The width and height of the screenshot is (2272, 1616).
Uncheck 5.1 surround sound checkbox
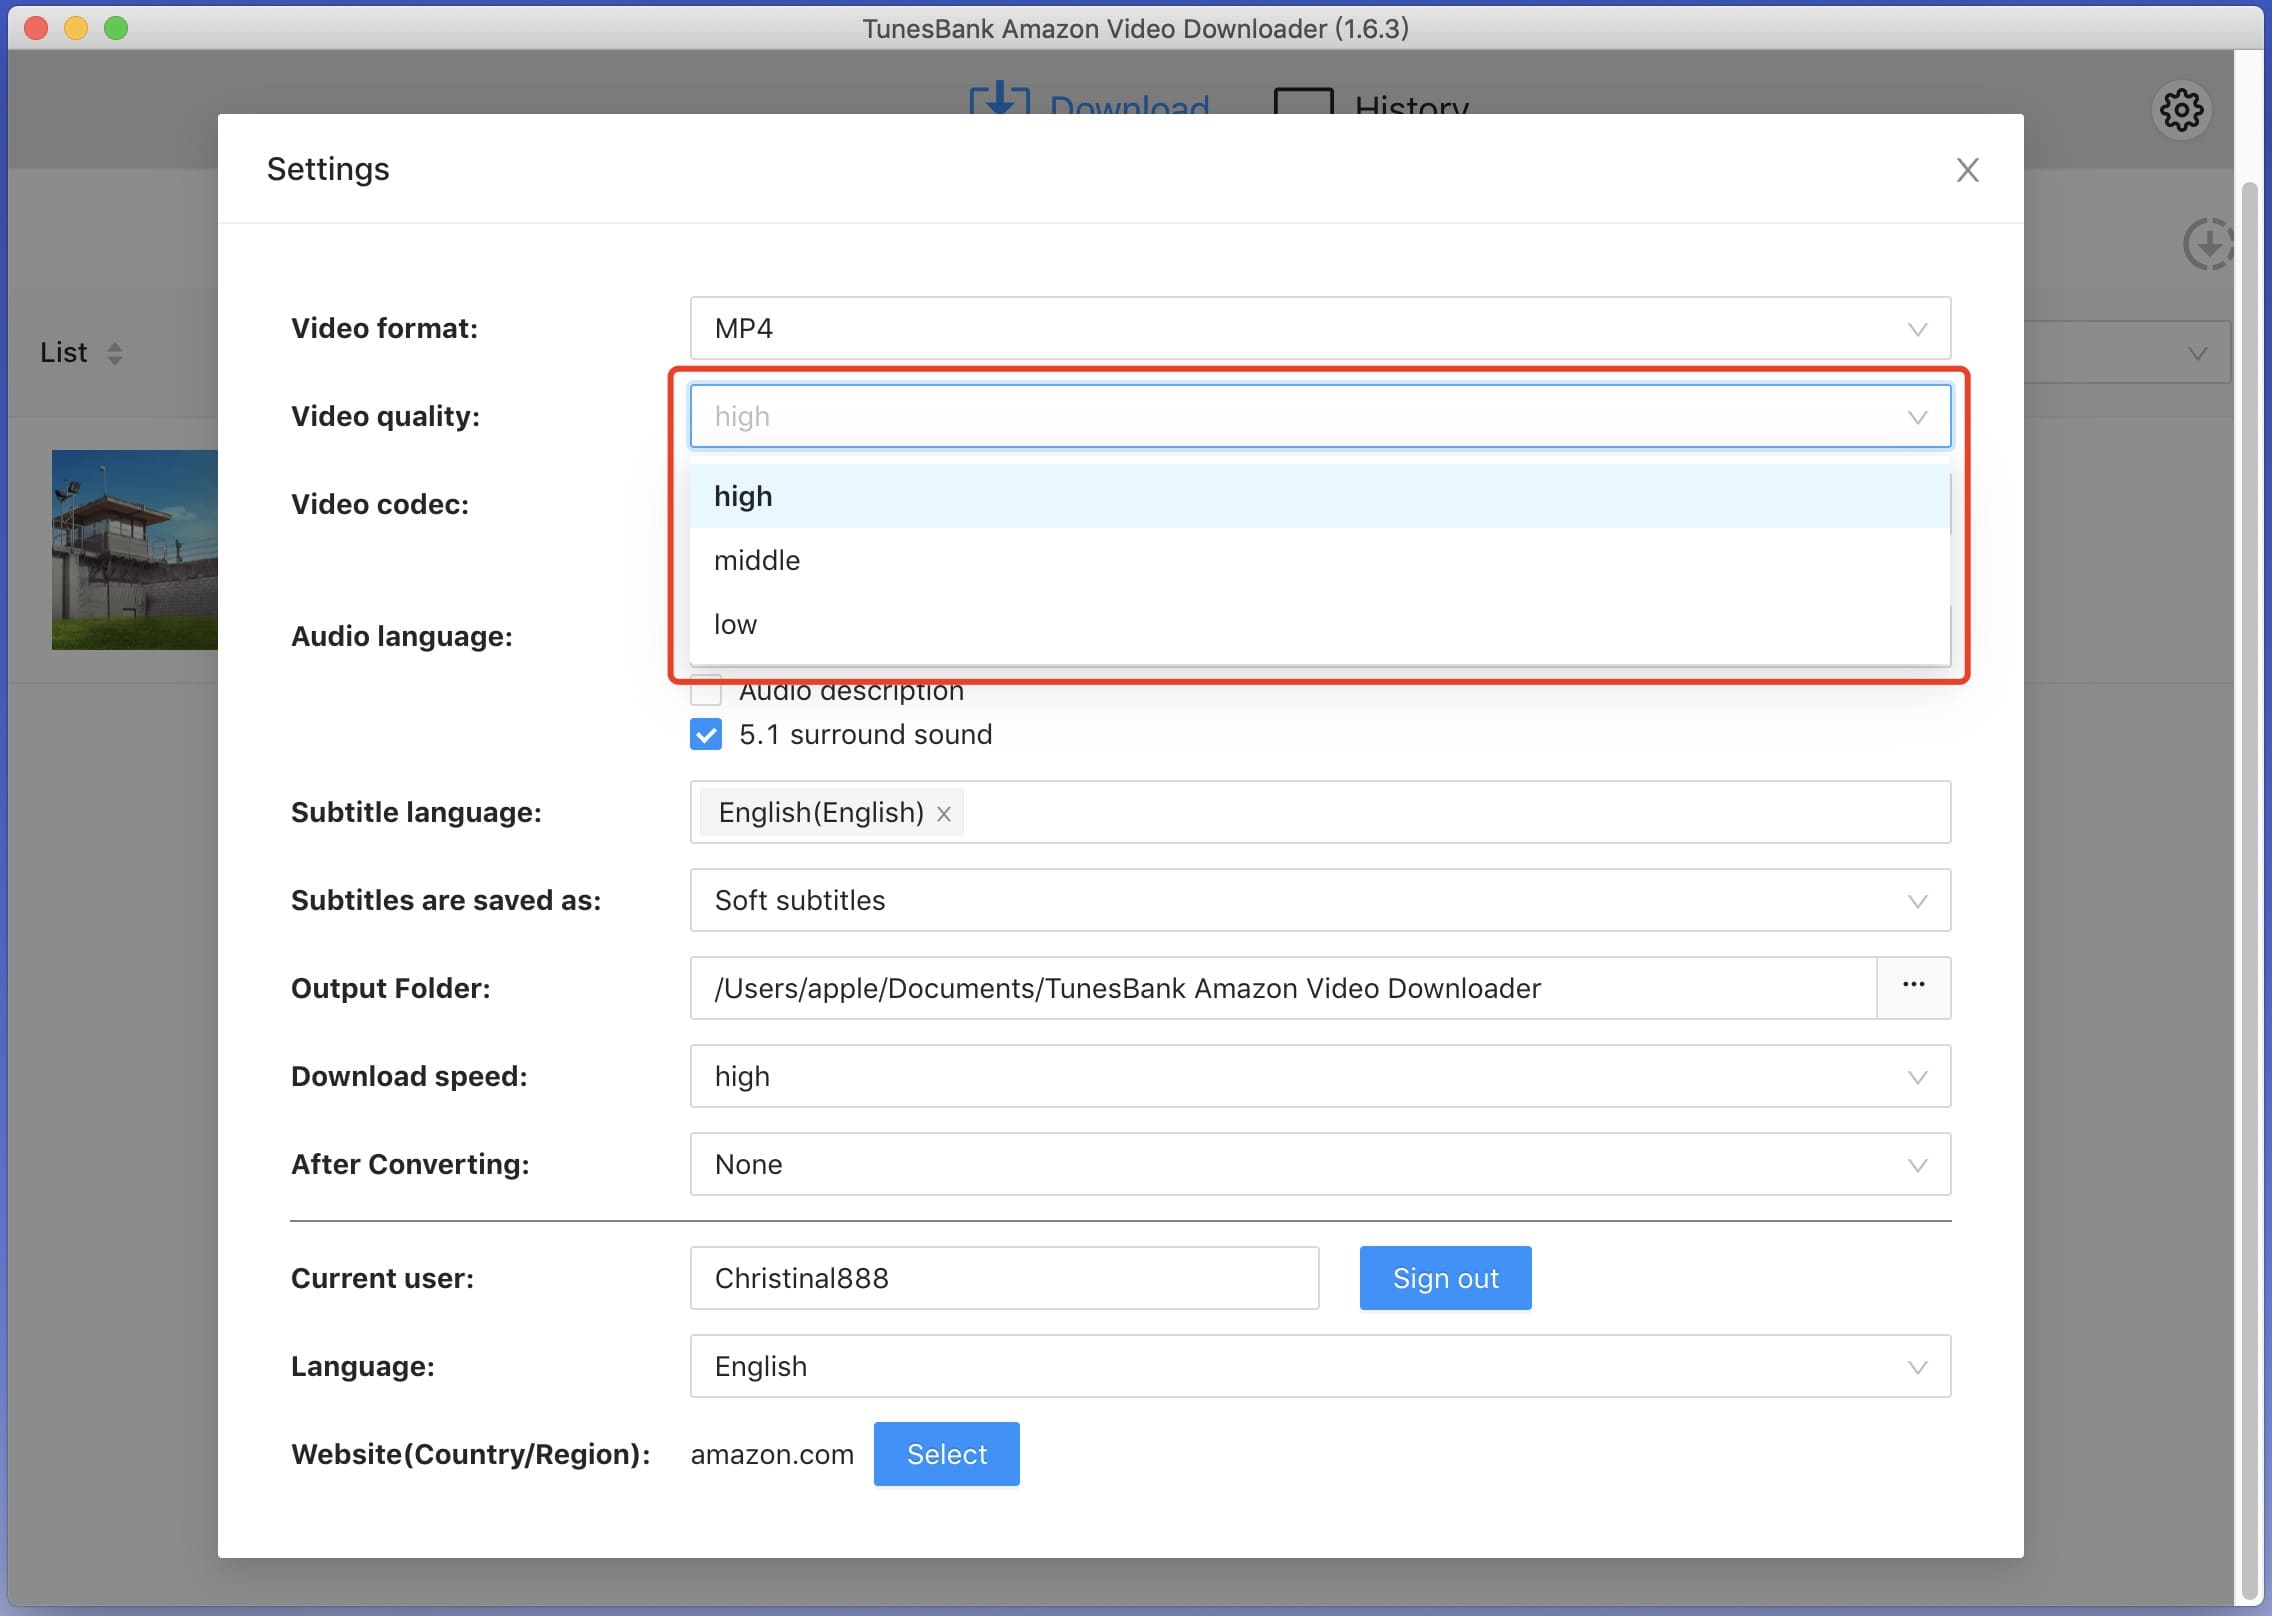click(x=706, y=735)
